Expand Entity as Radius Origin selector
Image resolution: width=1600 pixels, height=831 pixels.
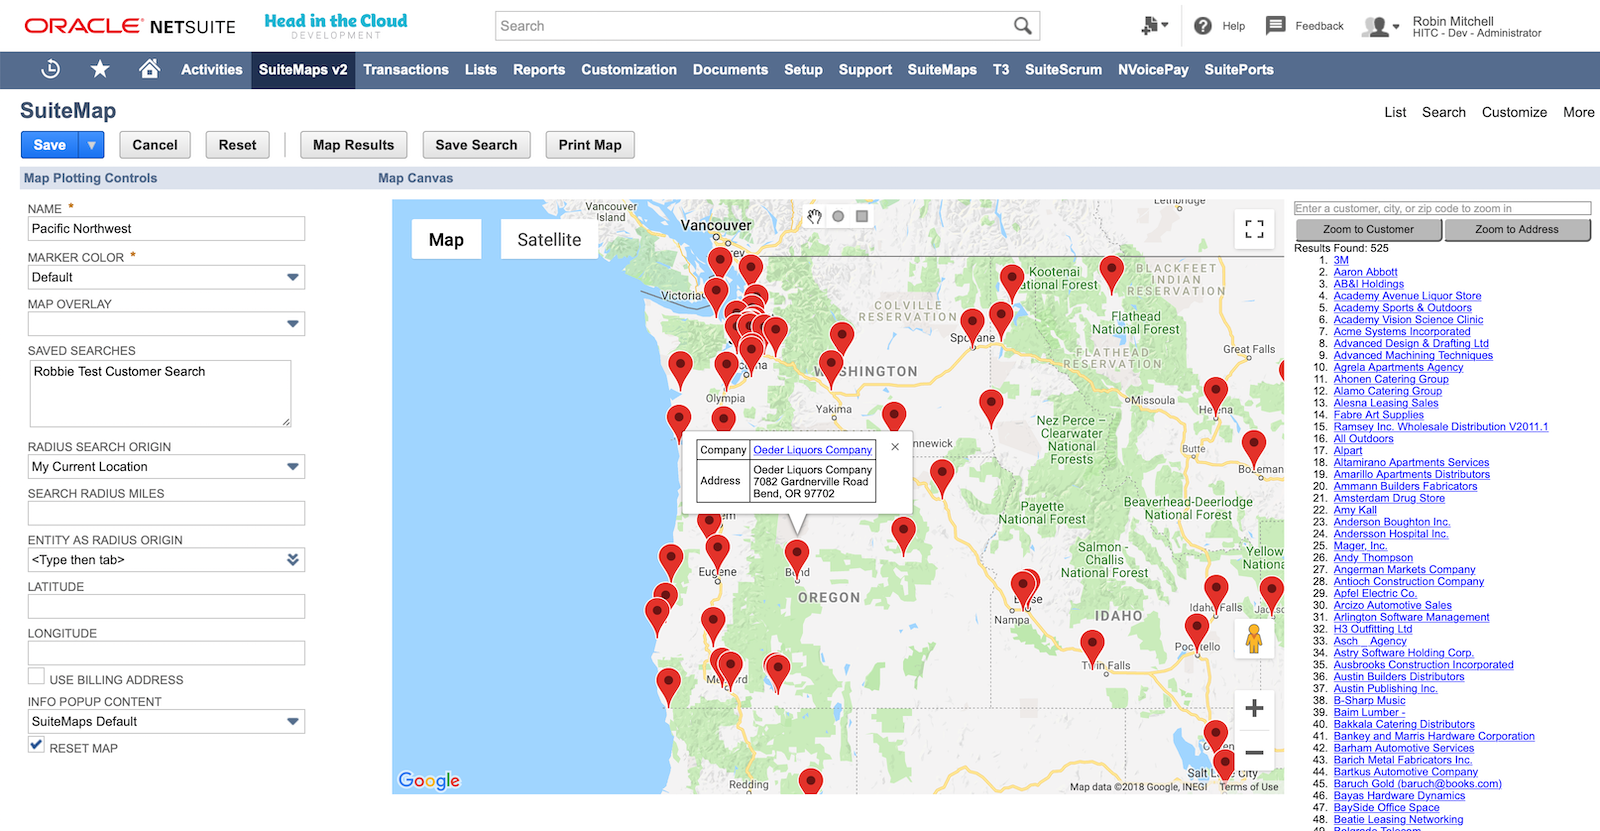[x=293, y=560]
